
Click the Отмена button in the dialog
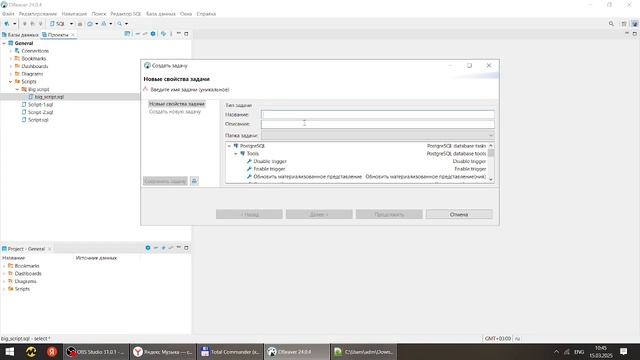[459, 214]
